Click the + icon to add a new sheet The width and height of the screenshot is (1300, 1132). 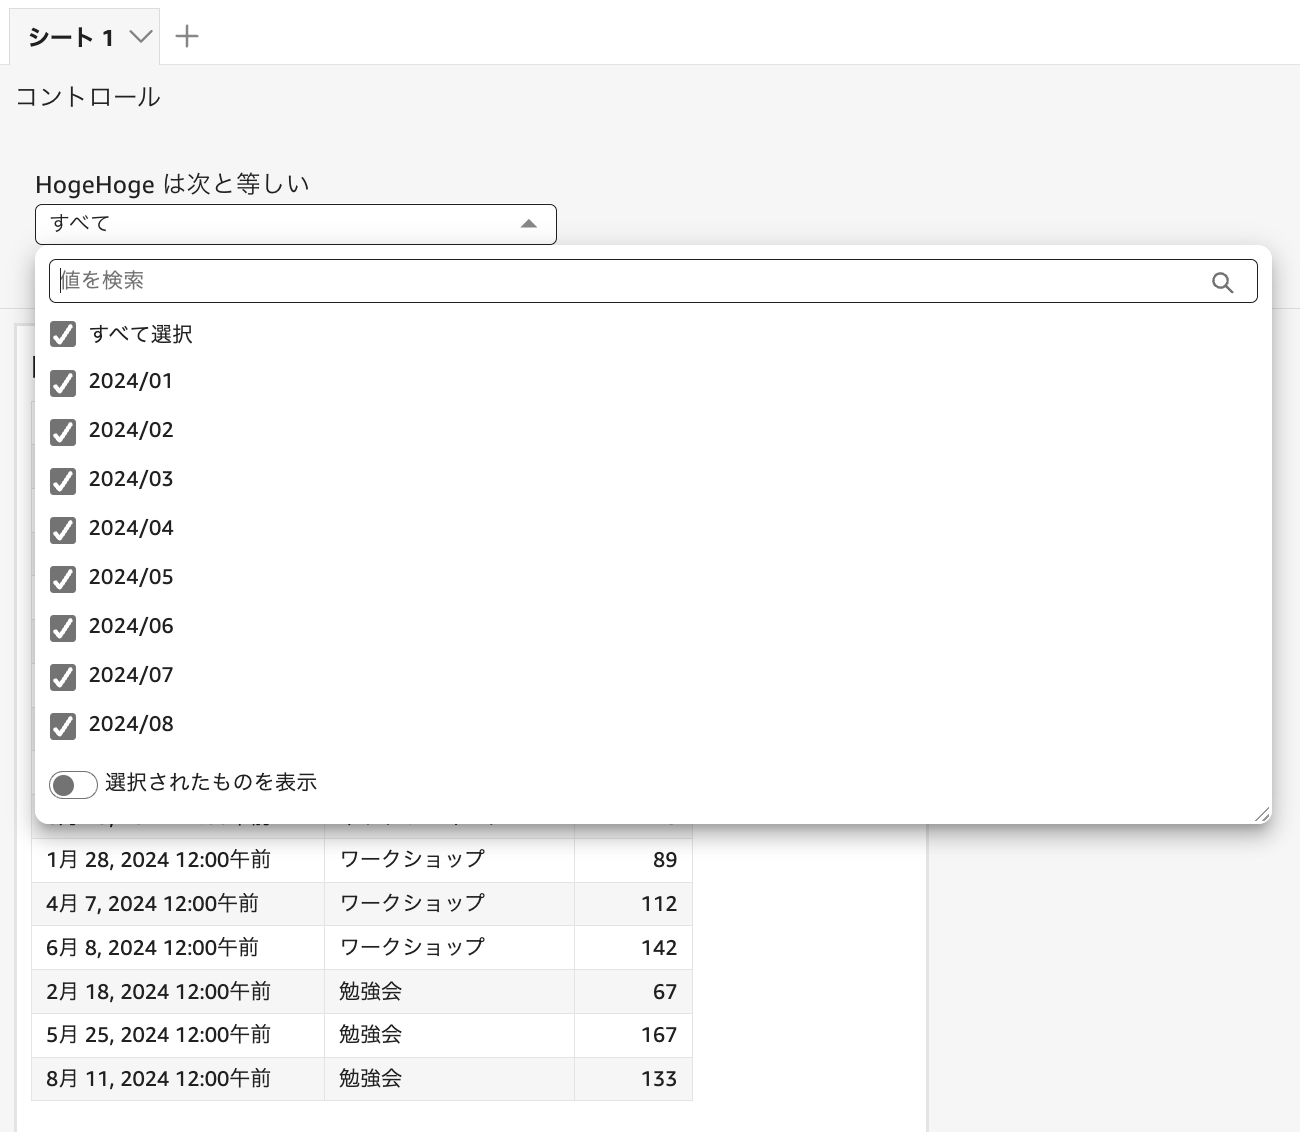click(x=186, y=36)
